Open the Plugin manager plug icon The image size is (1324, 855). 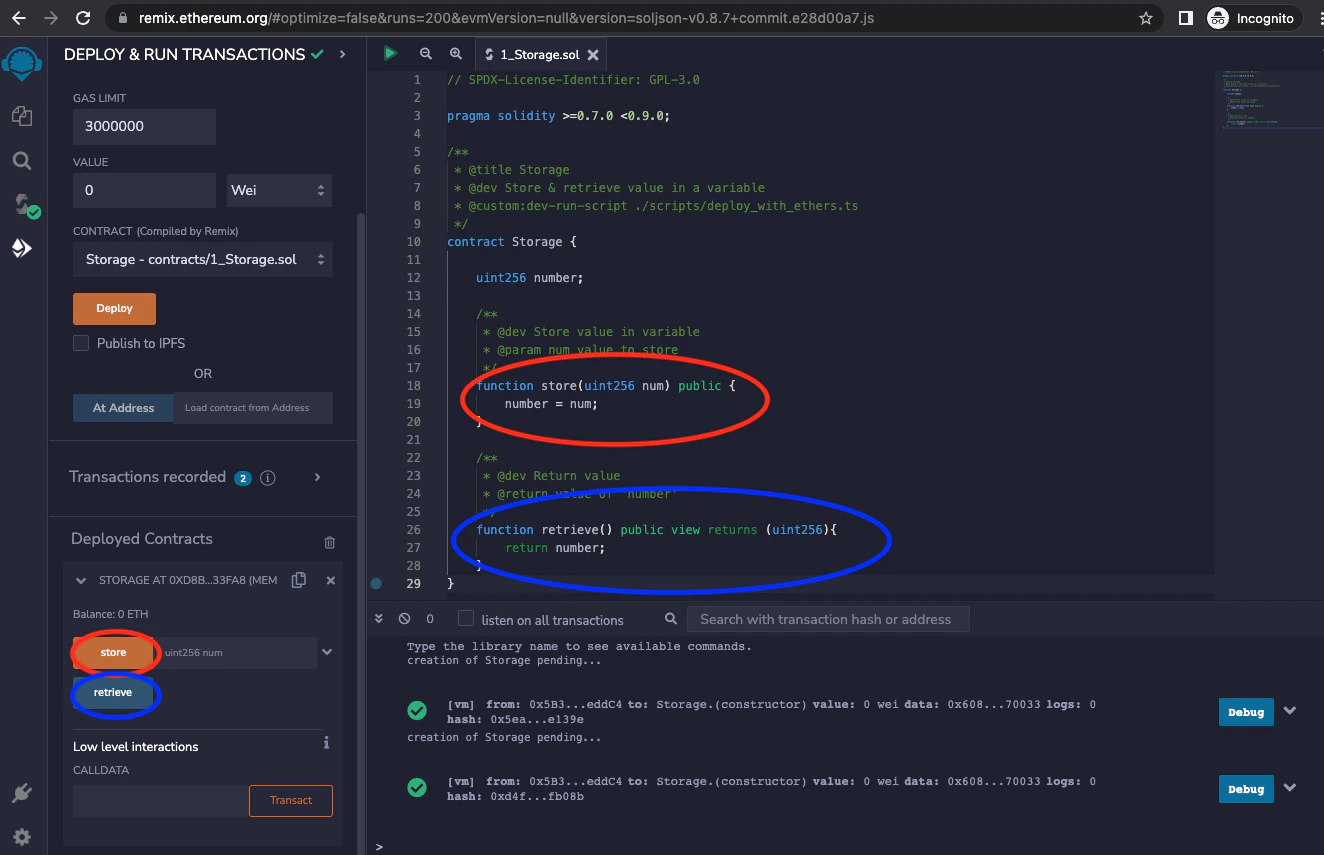(x=21, y=794)
